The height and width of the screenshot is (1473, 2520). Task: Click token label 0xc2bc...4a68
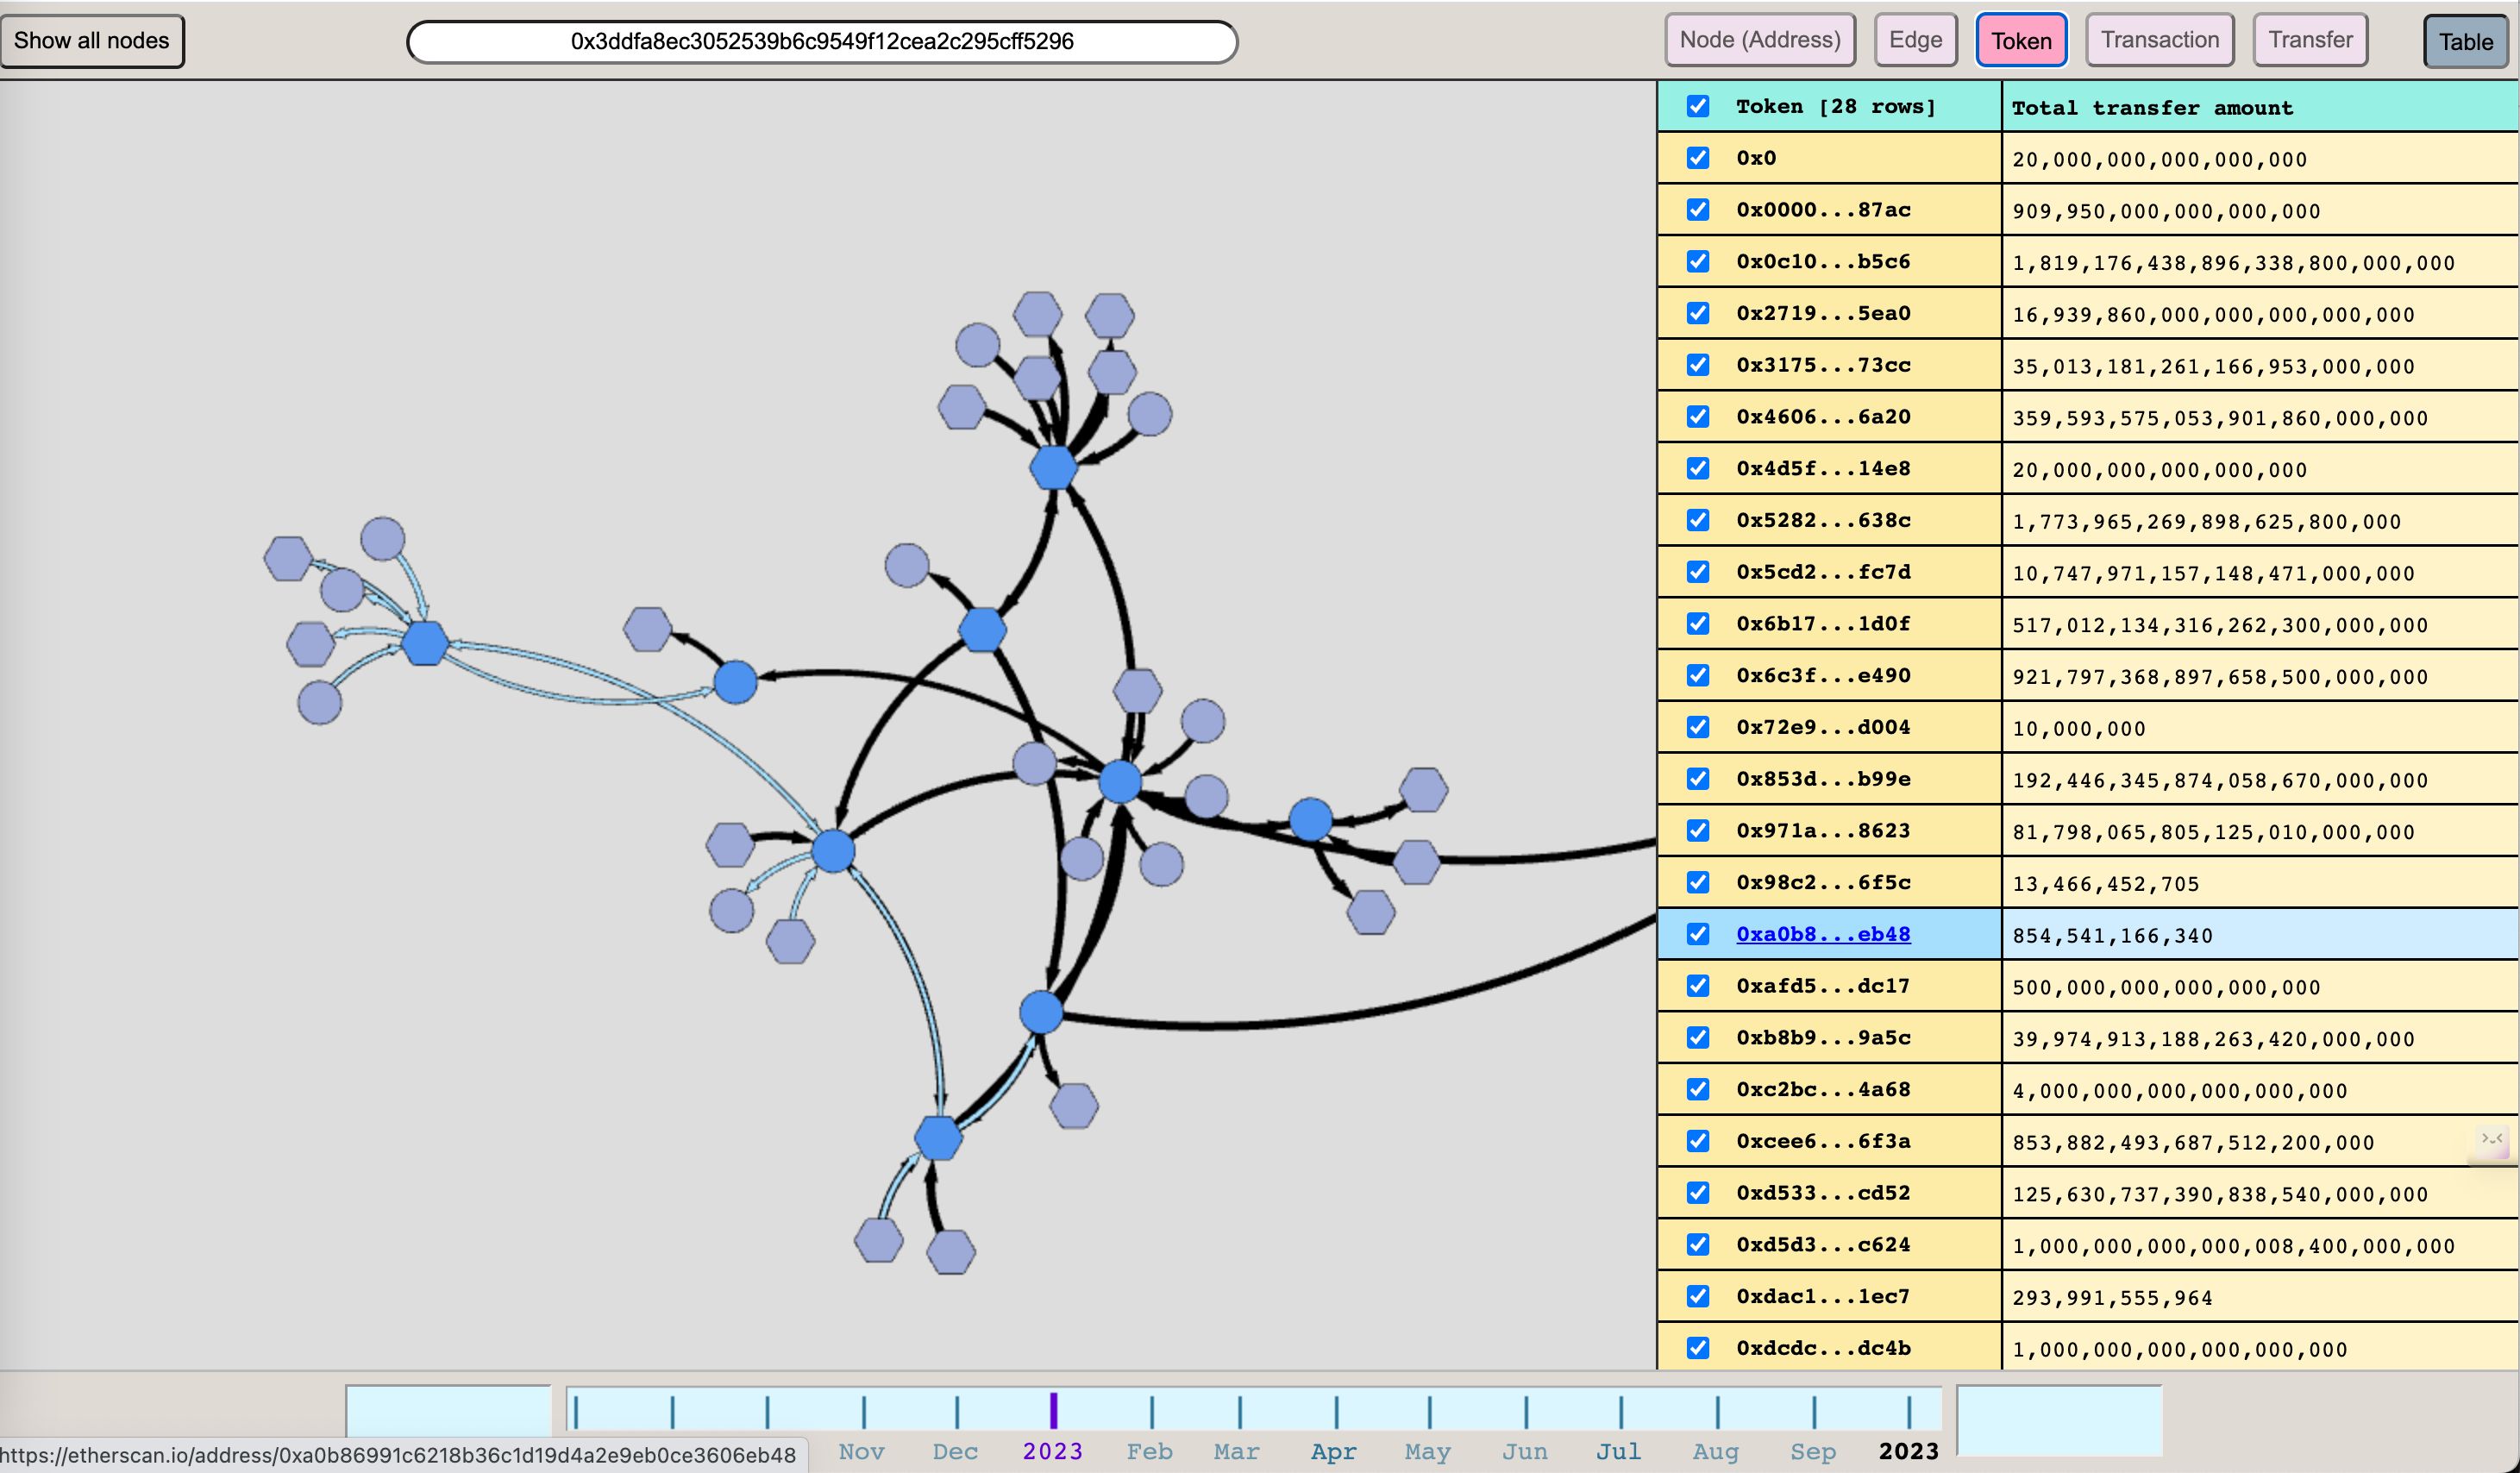coord(1823,1089)
